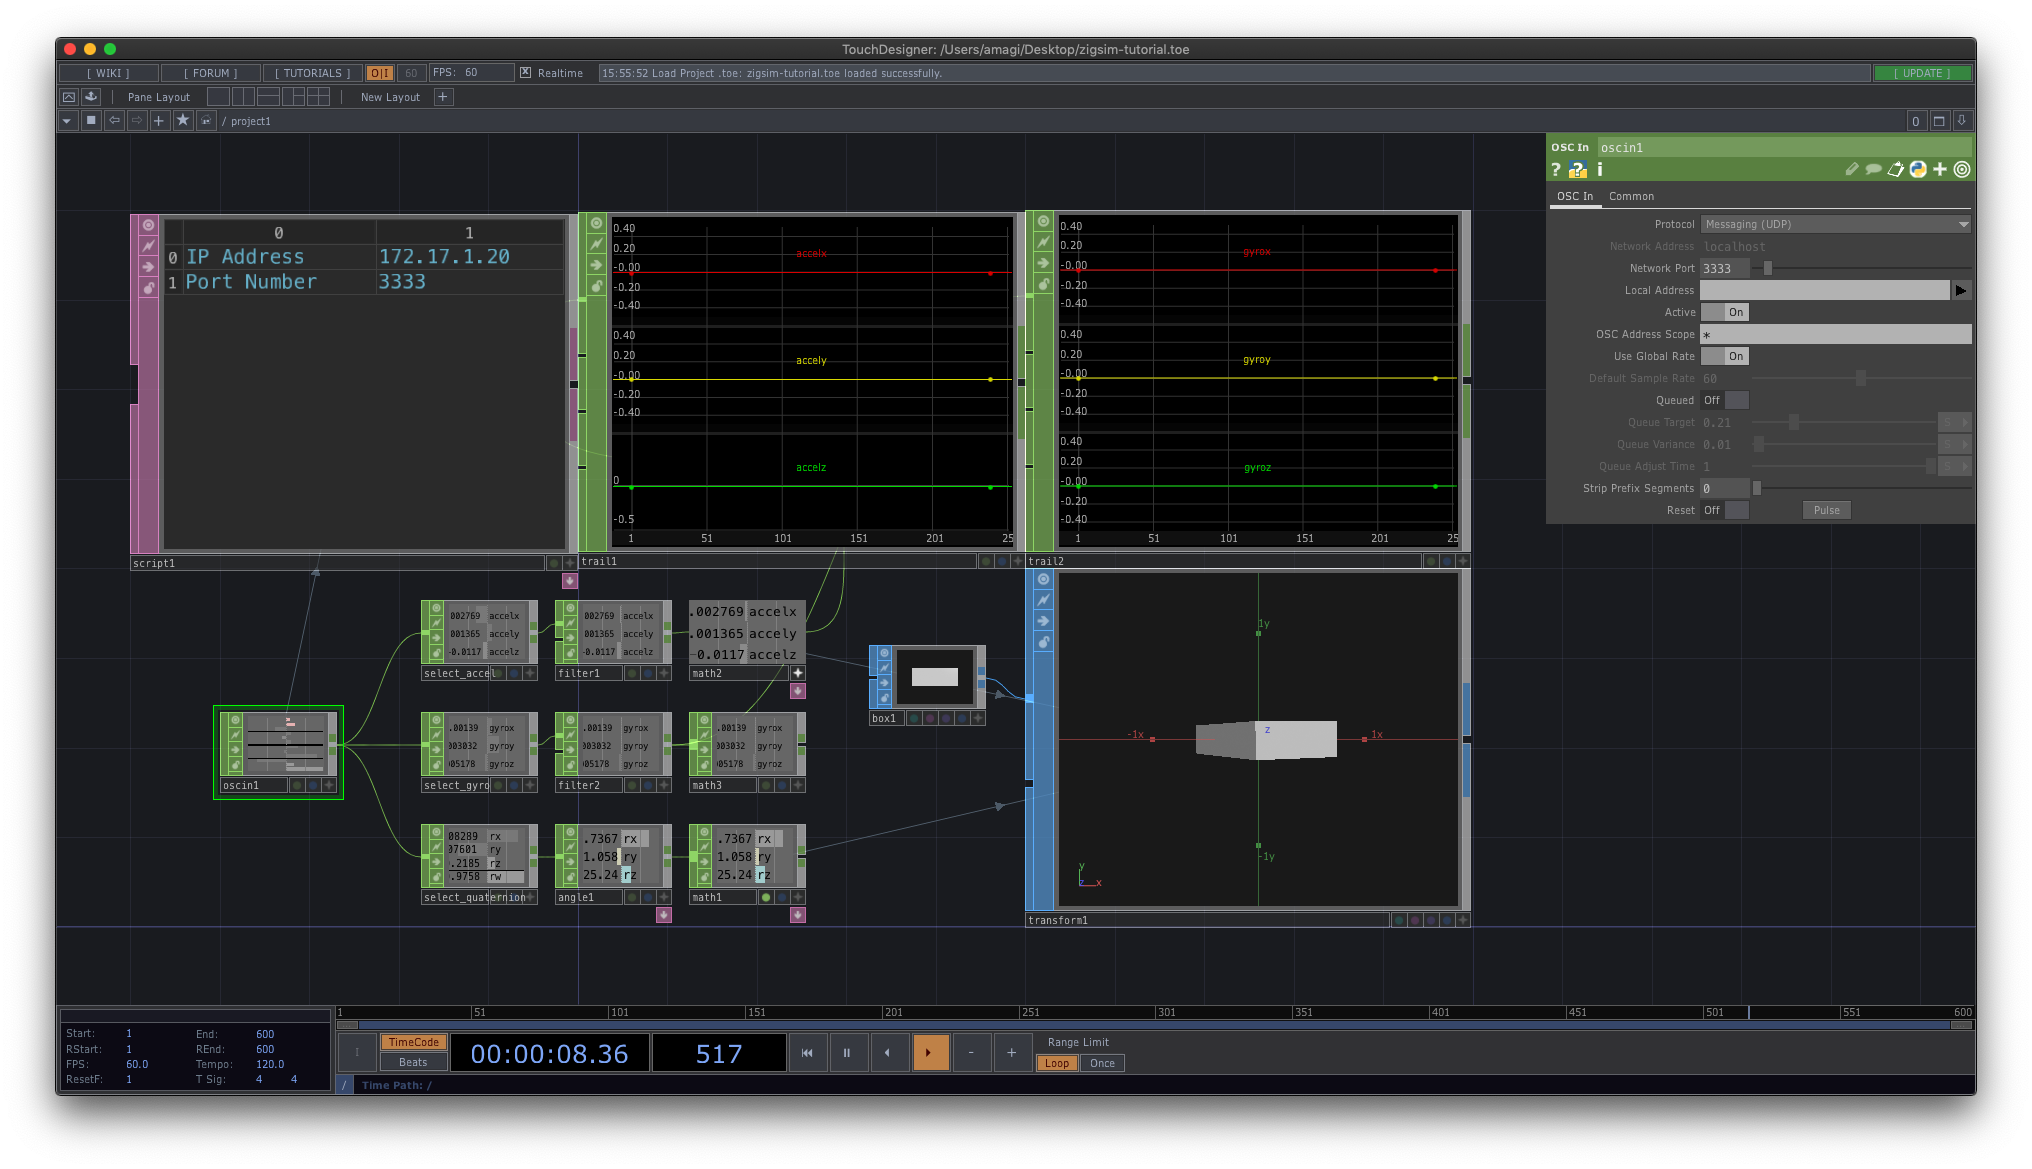The width and height of the screenshot is (2032, 1169).
Task: Click the Pulse reset button
Action: (x=1826, y=510)
